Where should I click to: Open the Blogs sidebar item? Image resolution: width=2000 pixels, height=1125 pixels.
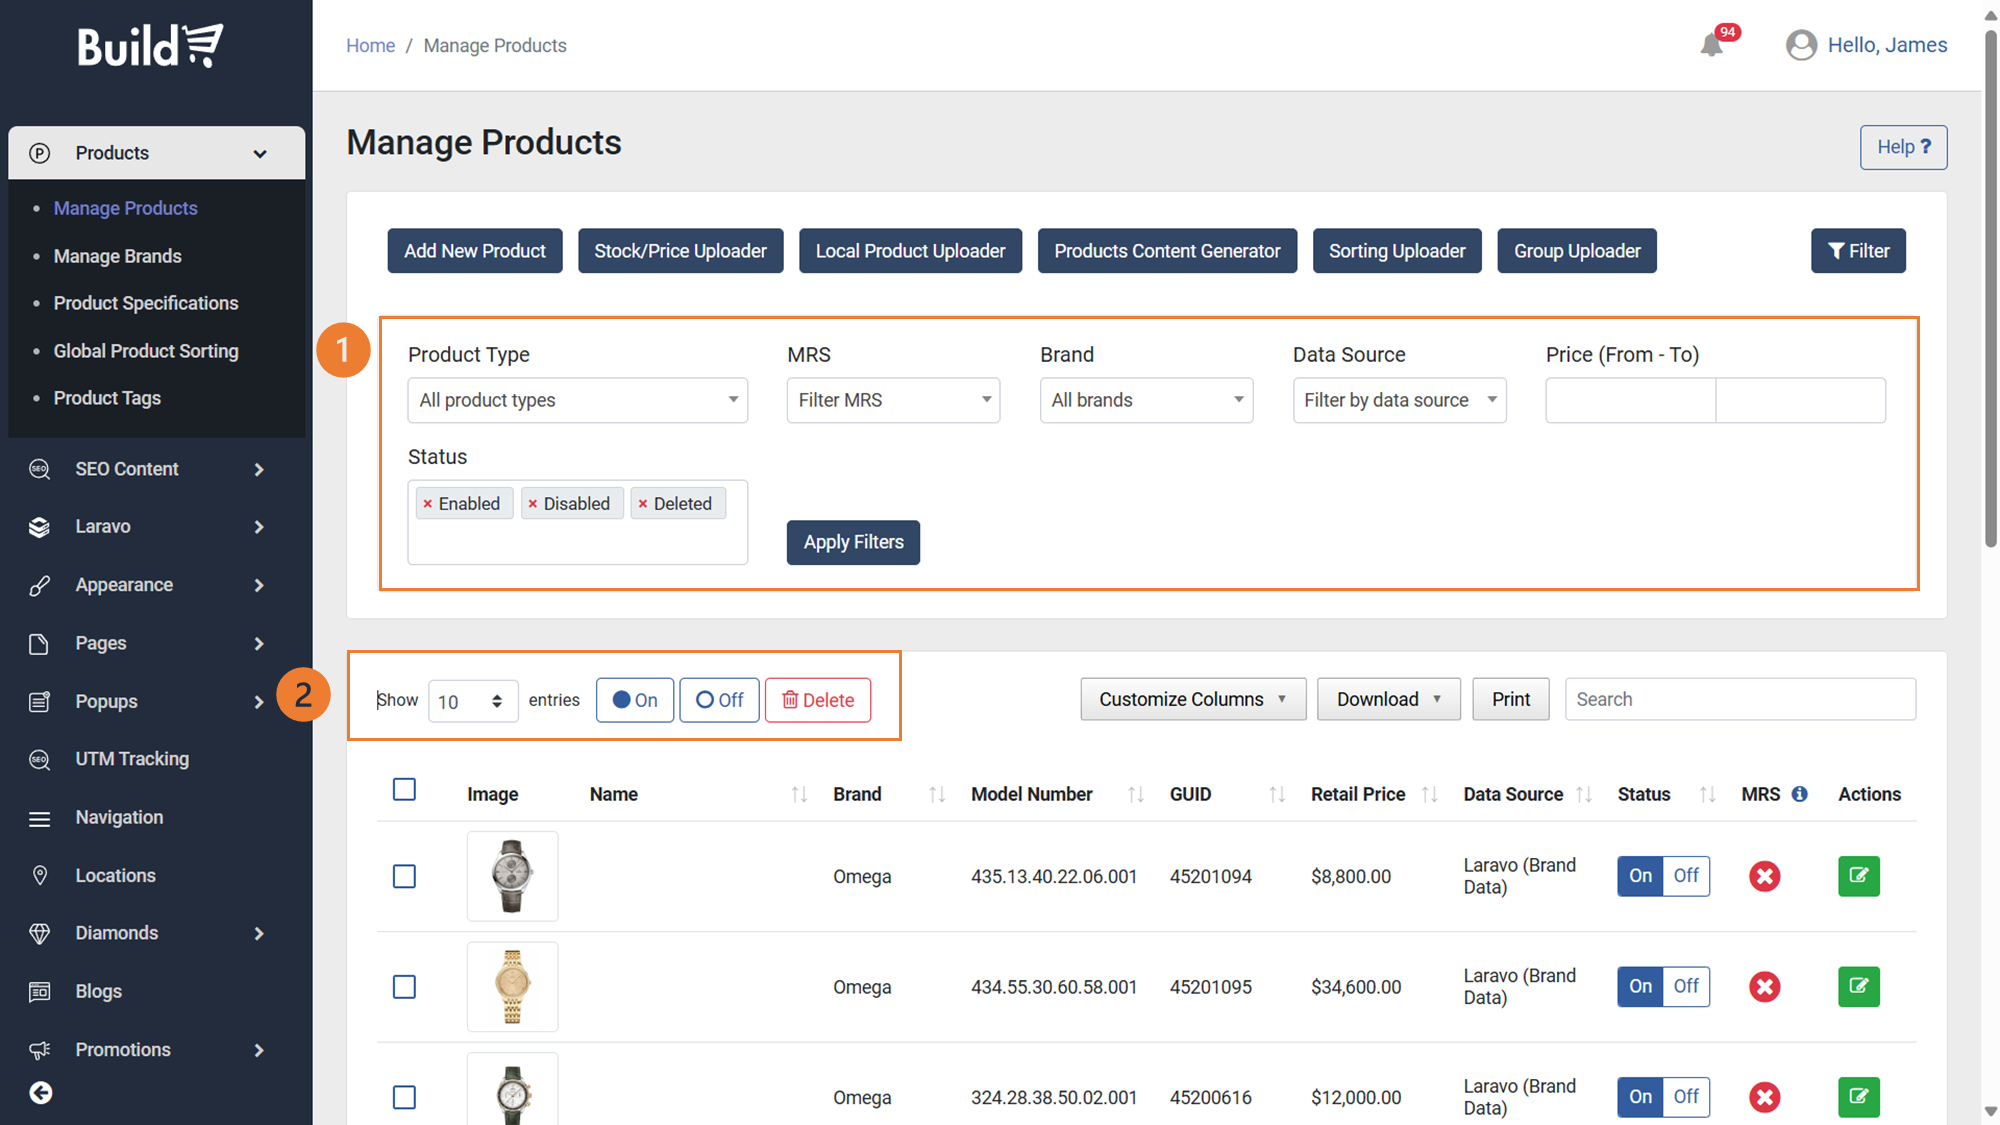tap(98, 991)
